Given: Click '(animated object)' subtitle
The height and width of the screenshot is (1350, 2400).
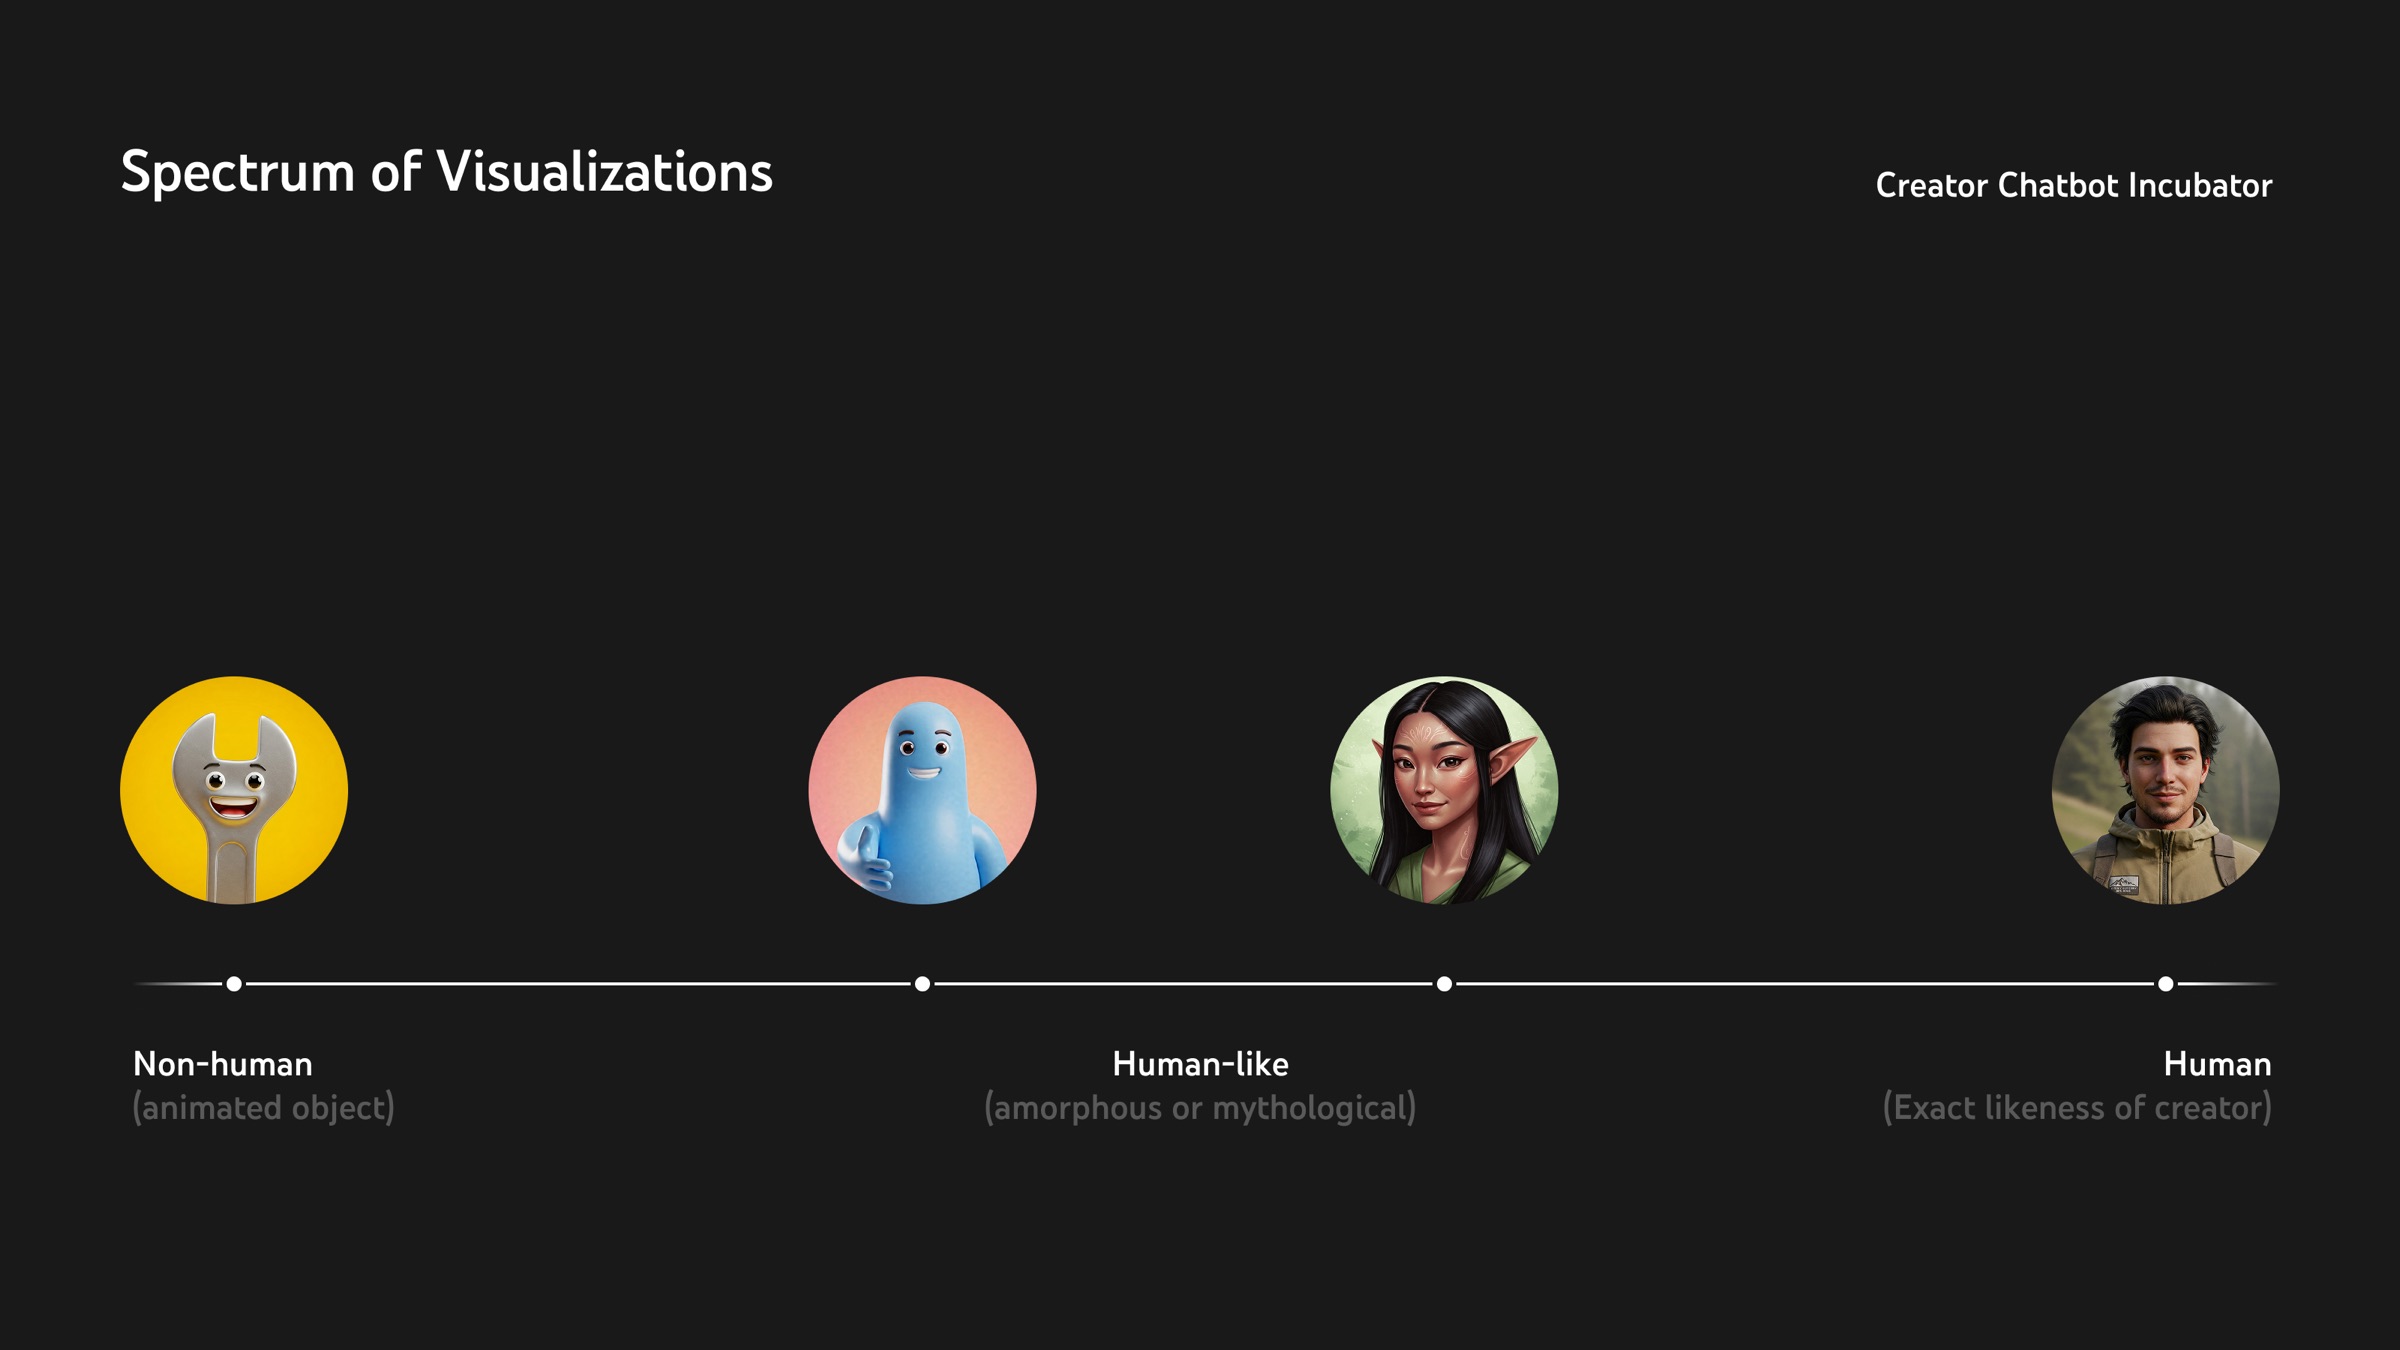Looking at the screenshot, I should tap(264, 1108).
